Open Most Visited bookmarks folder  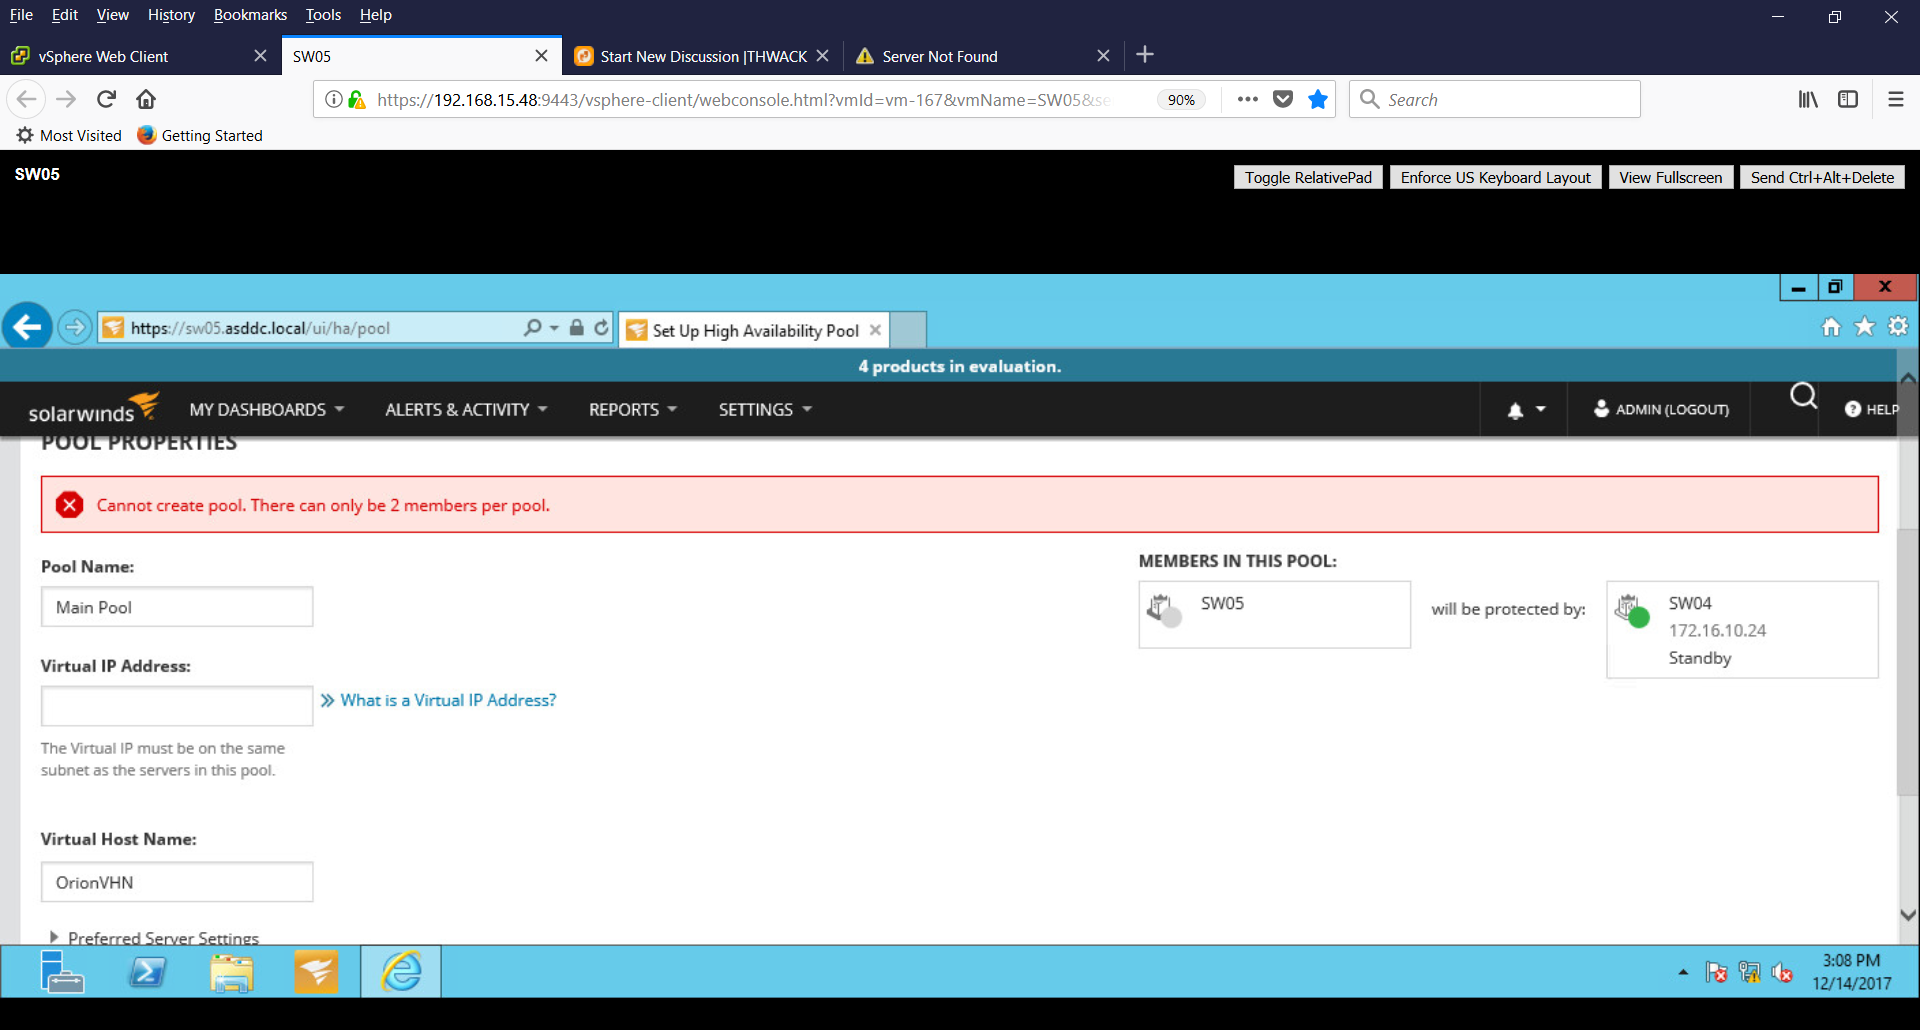pos(69,135)
